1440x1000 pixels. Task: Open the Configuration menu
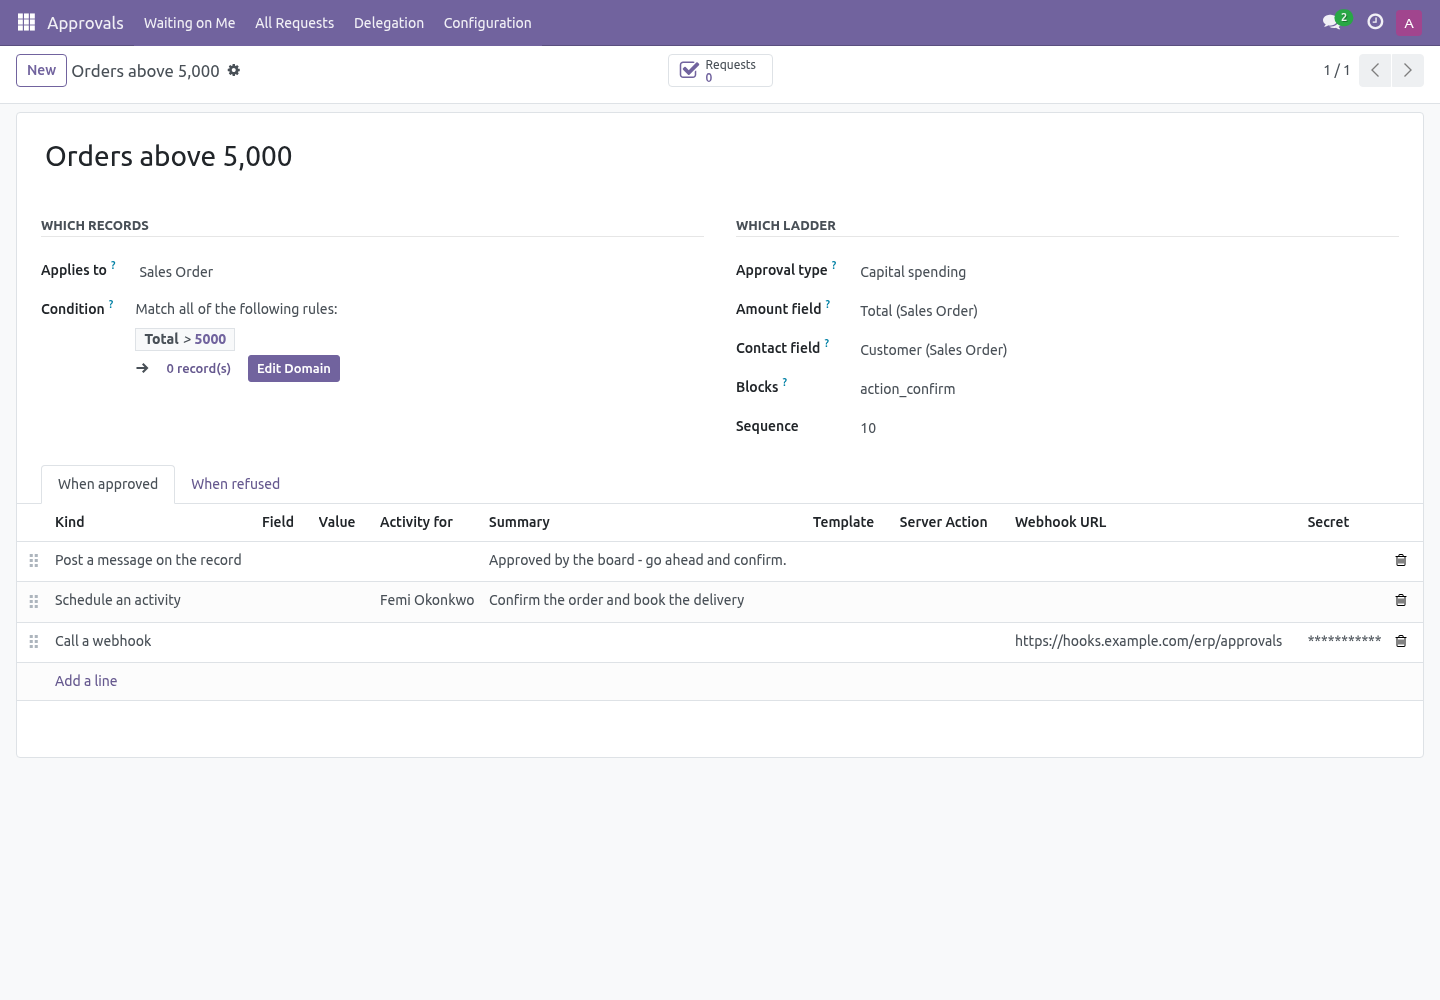tap(488, 23)
